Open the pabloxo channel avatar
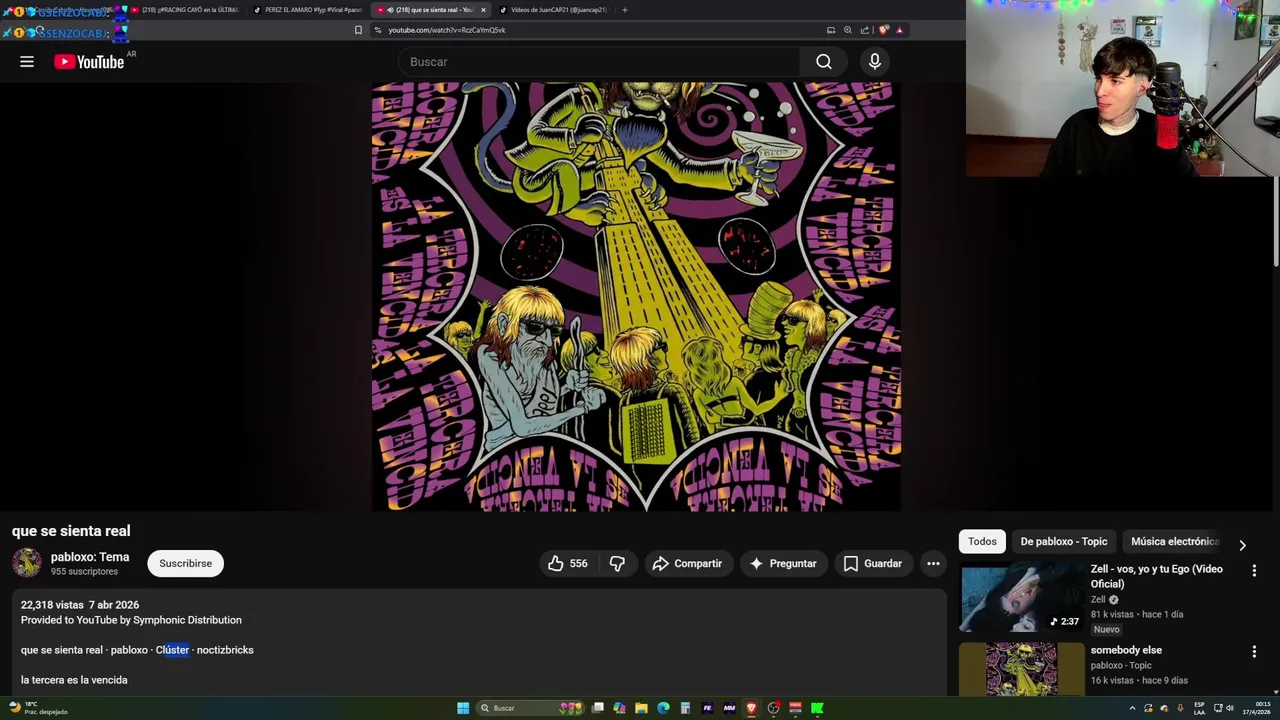Viewport: 1280px width, 720px height. [27, 563]
